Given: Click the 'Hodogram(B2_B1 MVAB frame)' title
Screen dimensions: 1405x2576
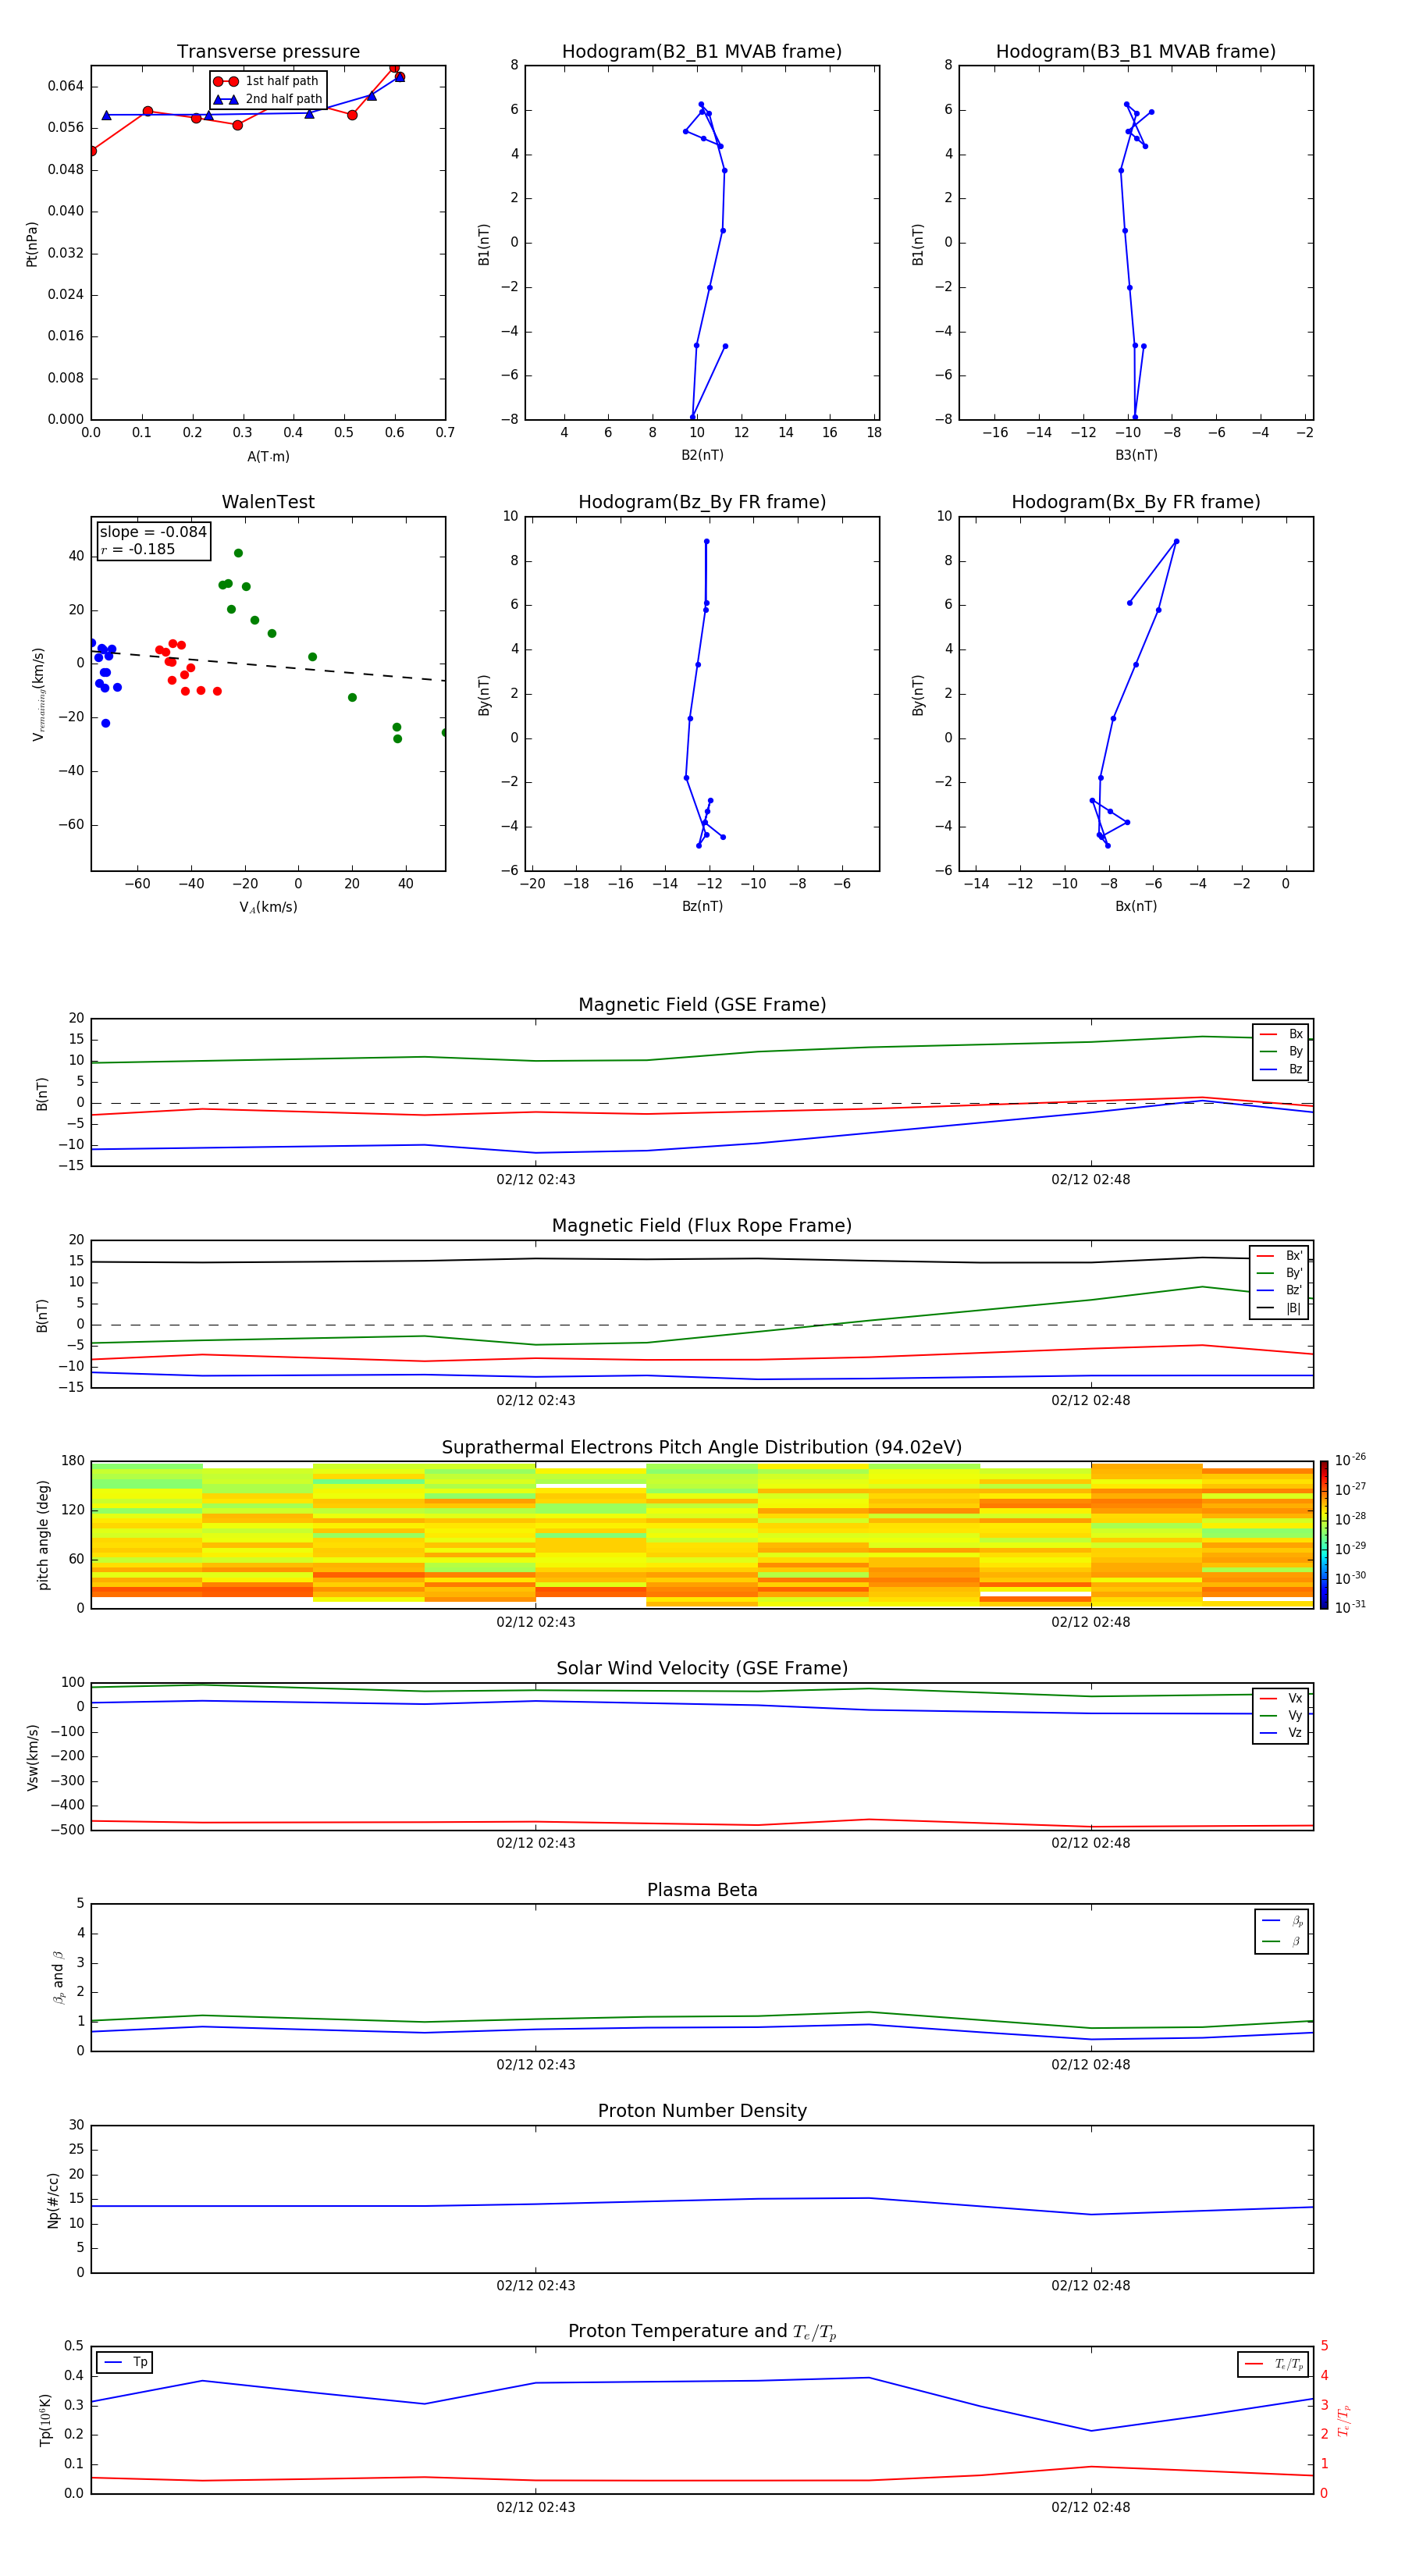Looking at the screenshot, I should pos(701,52).
